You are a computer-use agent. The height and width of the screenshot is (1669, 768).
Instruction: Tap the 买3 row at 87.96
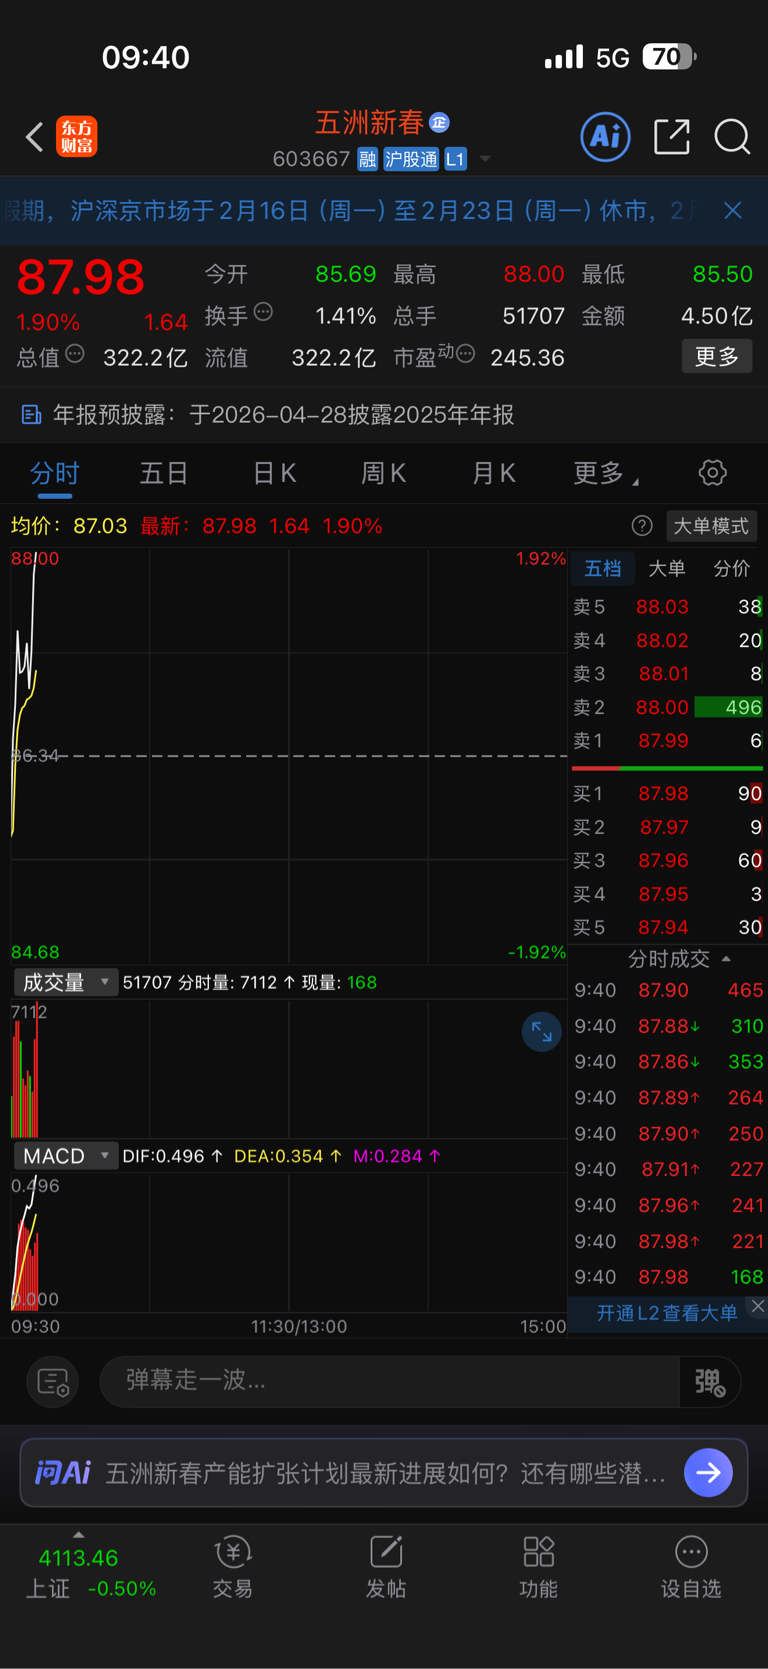click(667, 861)
